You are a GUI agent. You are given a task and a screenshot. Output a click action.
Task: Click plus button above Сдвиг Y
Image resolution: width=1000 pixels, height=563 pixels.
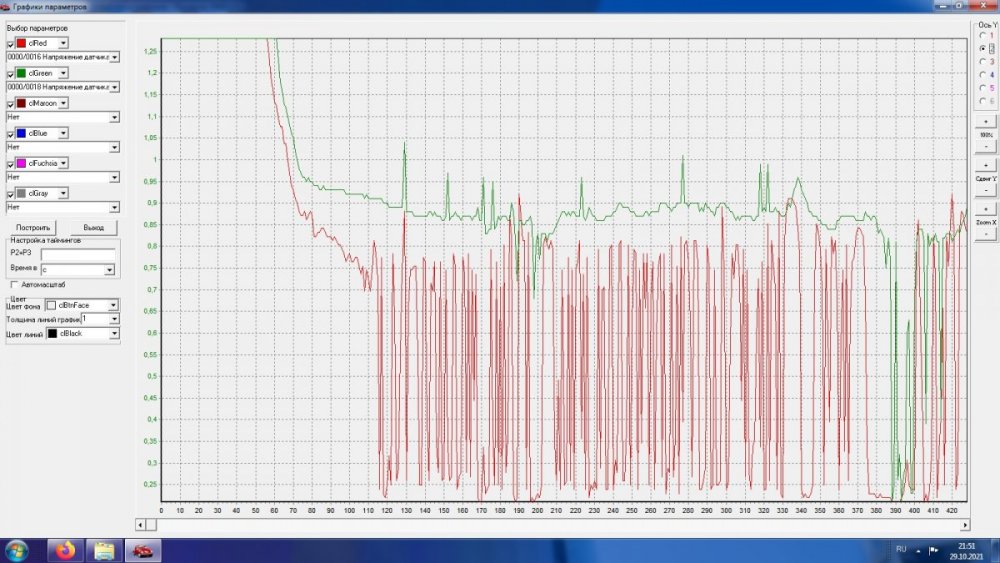(986, 166)
